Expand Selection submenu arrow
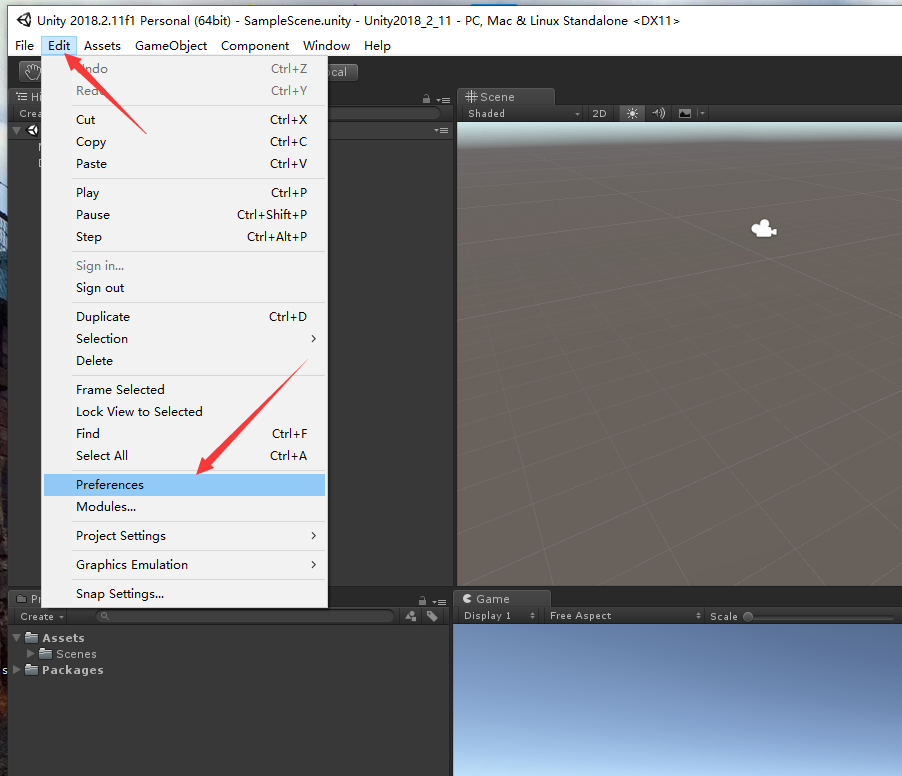This screenshot has height=776, width=902. (314, 338)
